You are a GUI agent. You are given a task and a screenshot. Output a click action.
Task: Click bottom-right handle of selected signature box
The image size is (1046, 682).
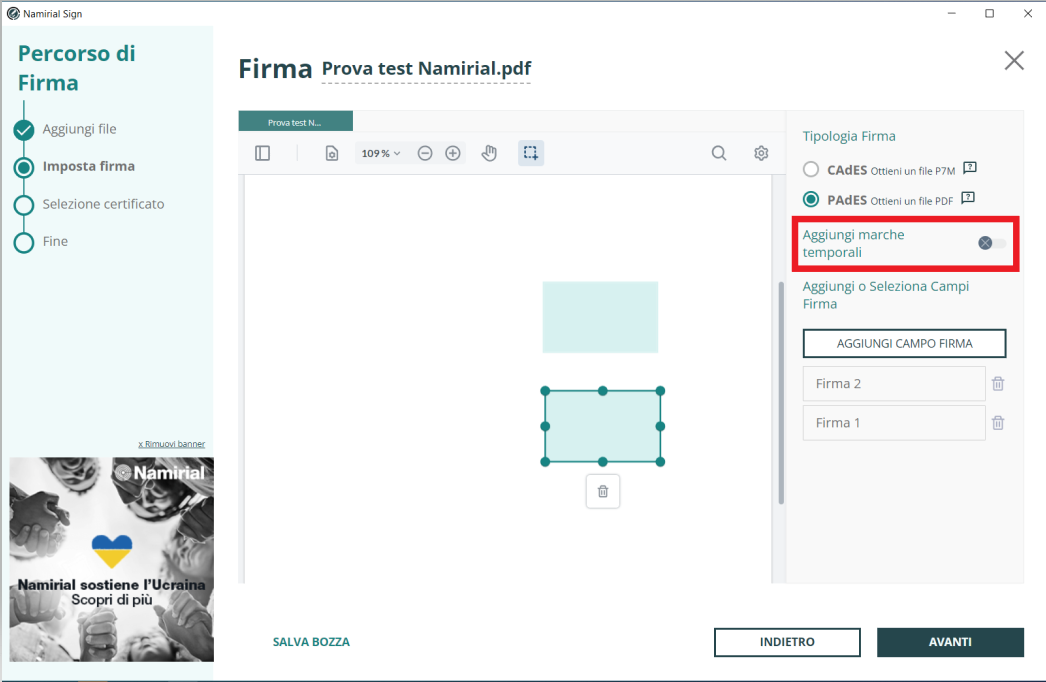click(x=660, y=462)
